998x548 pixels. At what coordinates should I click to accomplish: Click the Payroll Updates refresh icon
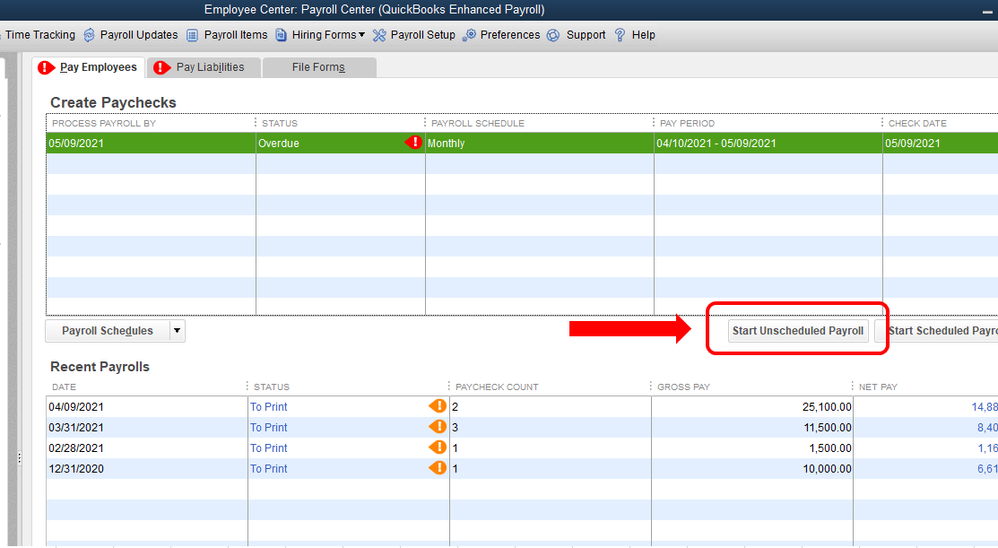(89, 35)
